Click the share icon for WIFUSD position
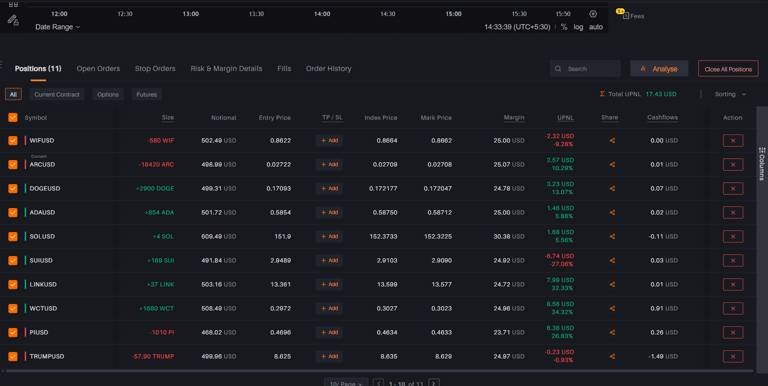 point(612,141)
